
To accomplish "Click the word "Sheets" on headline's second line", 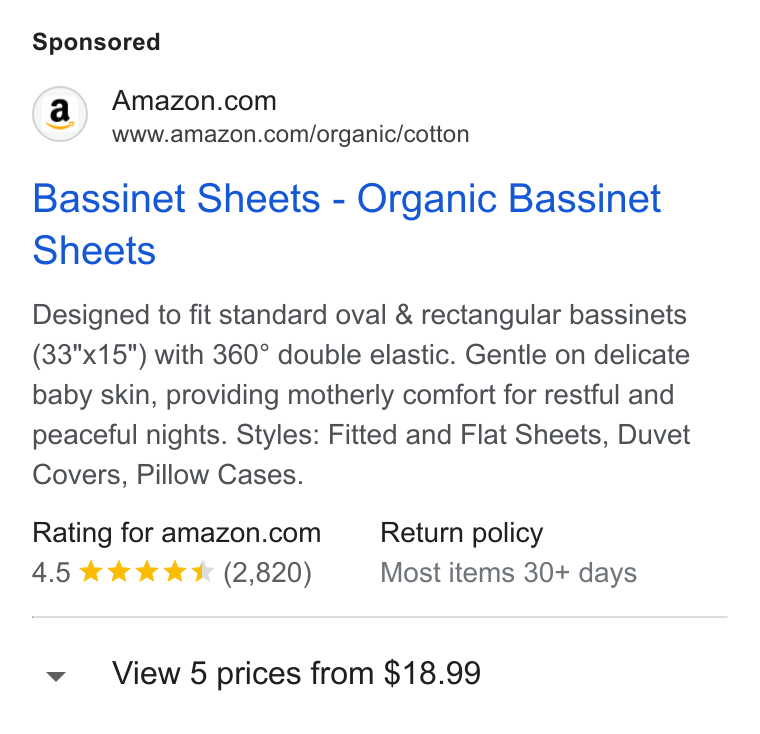I will 94,250.
